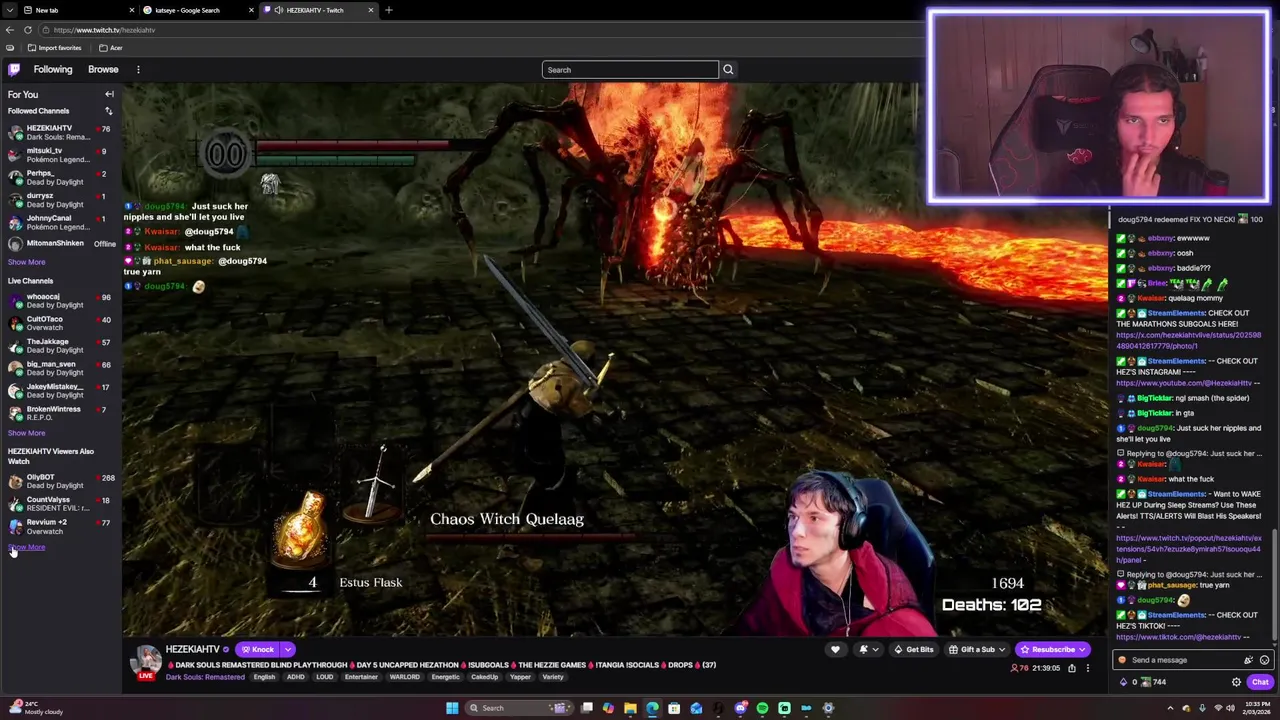Grab the chat panel scrollbar
The height and width of the screenshot is (720, 1280).
(1276, 585)
